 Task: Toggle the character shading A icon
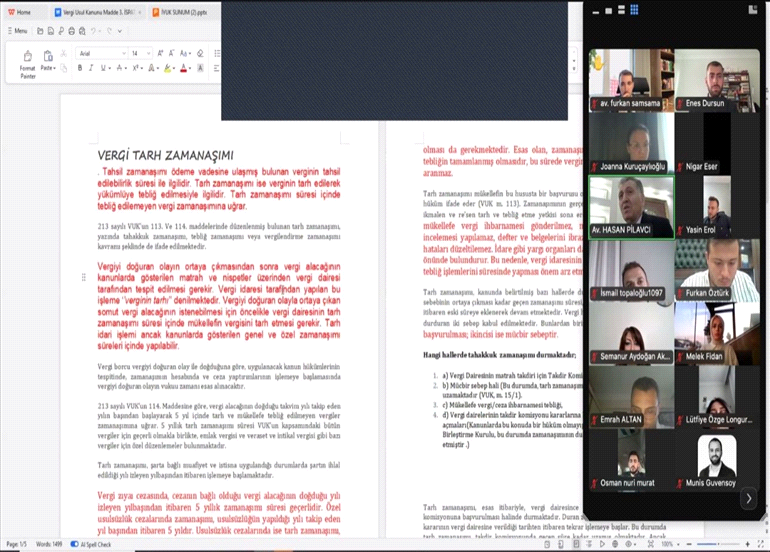pos(200,68)
